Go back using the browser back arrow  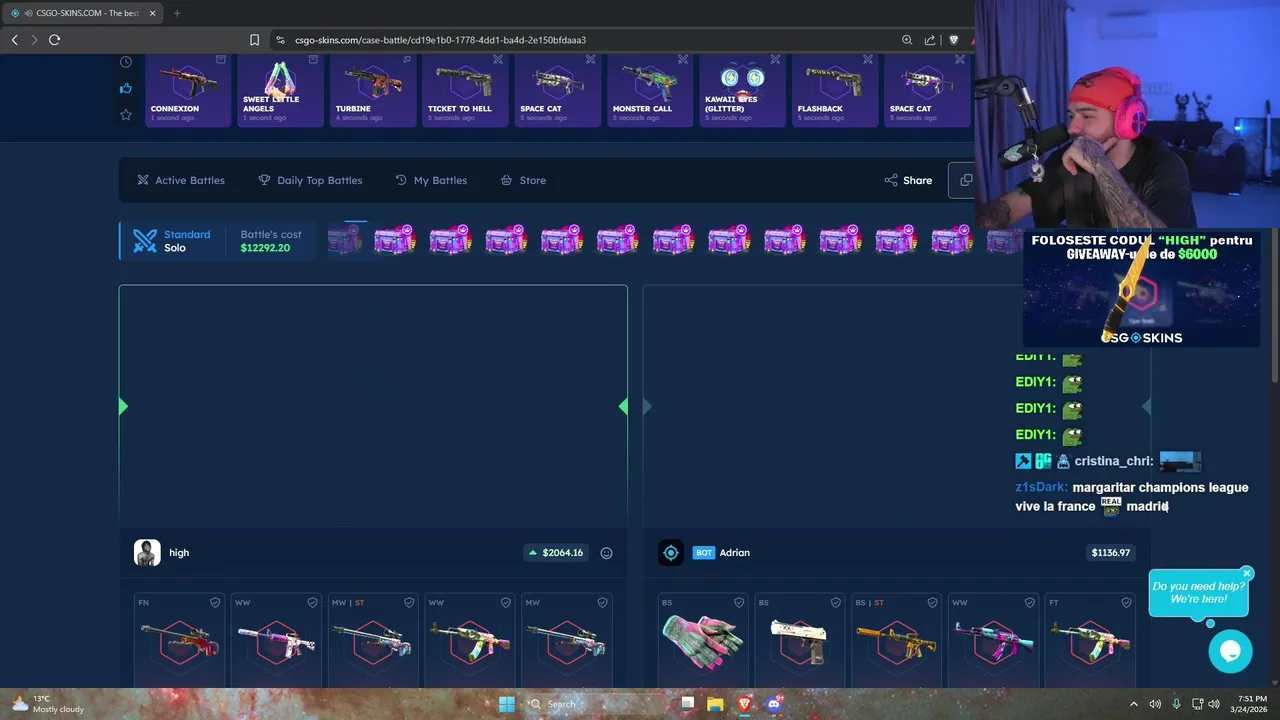point(14,40)
